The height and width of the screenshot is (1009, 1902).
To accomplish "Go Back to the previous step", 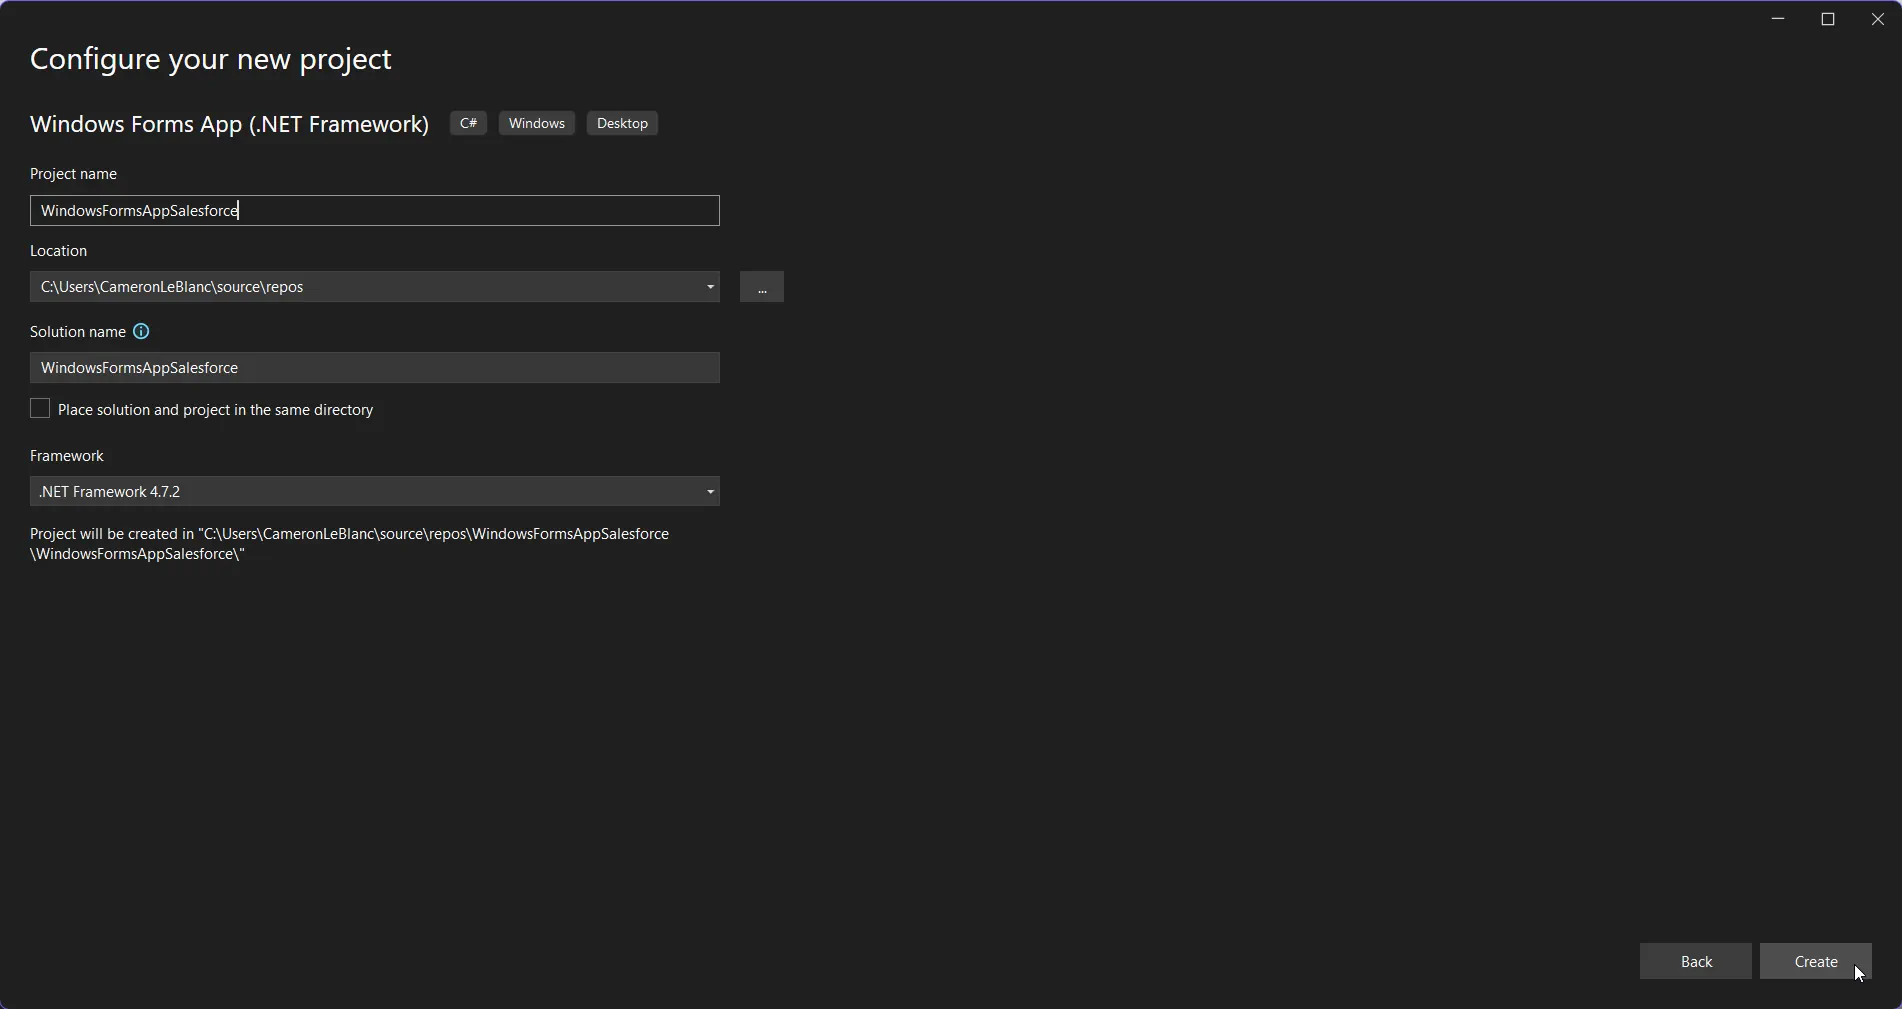I will point(1695,961).
